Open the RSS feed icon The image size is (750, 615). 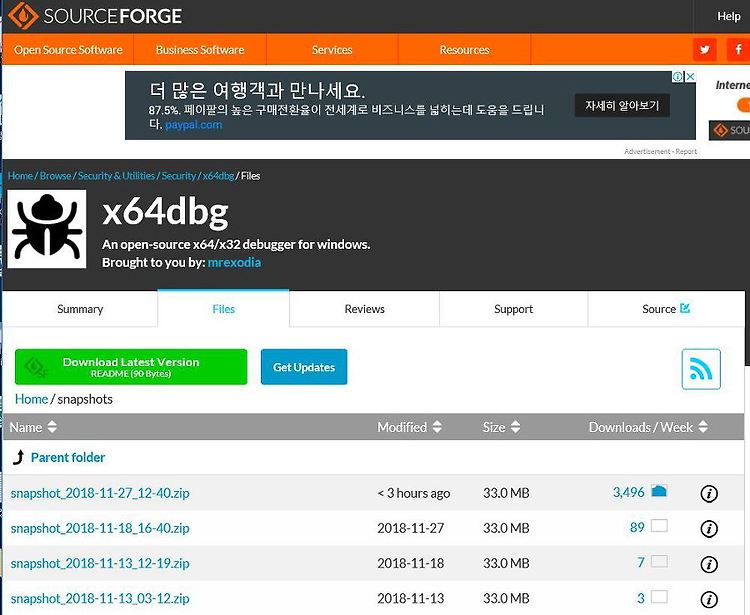(x=701, y=369)
